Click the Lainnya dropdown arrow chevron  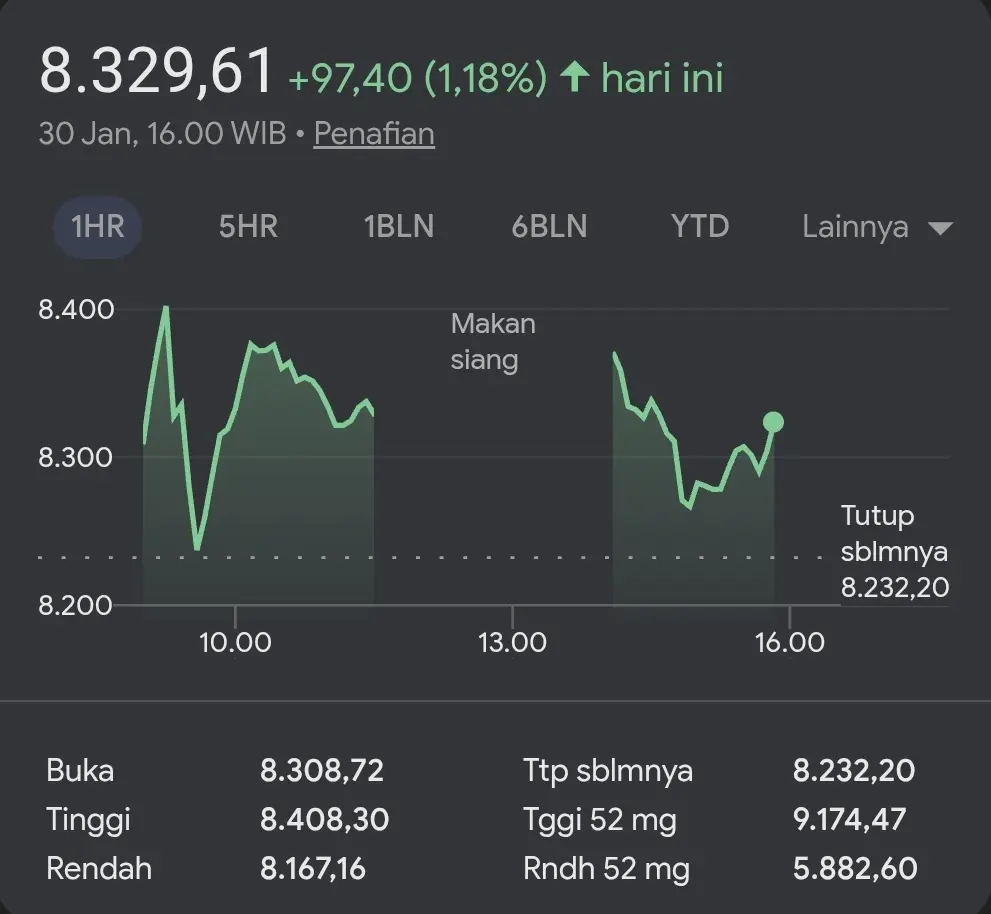940,228
